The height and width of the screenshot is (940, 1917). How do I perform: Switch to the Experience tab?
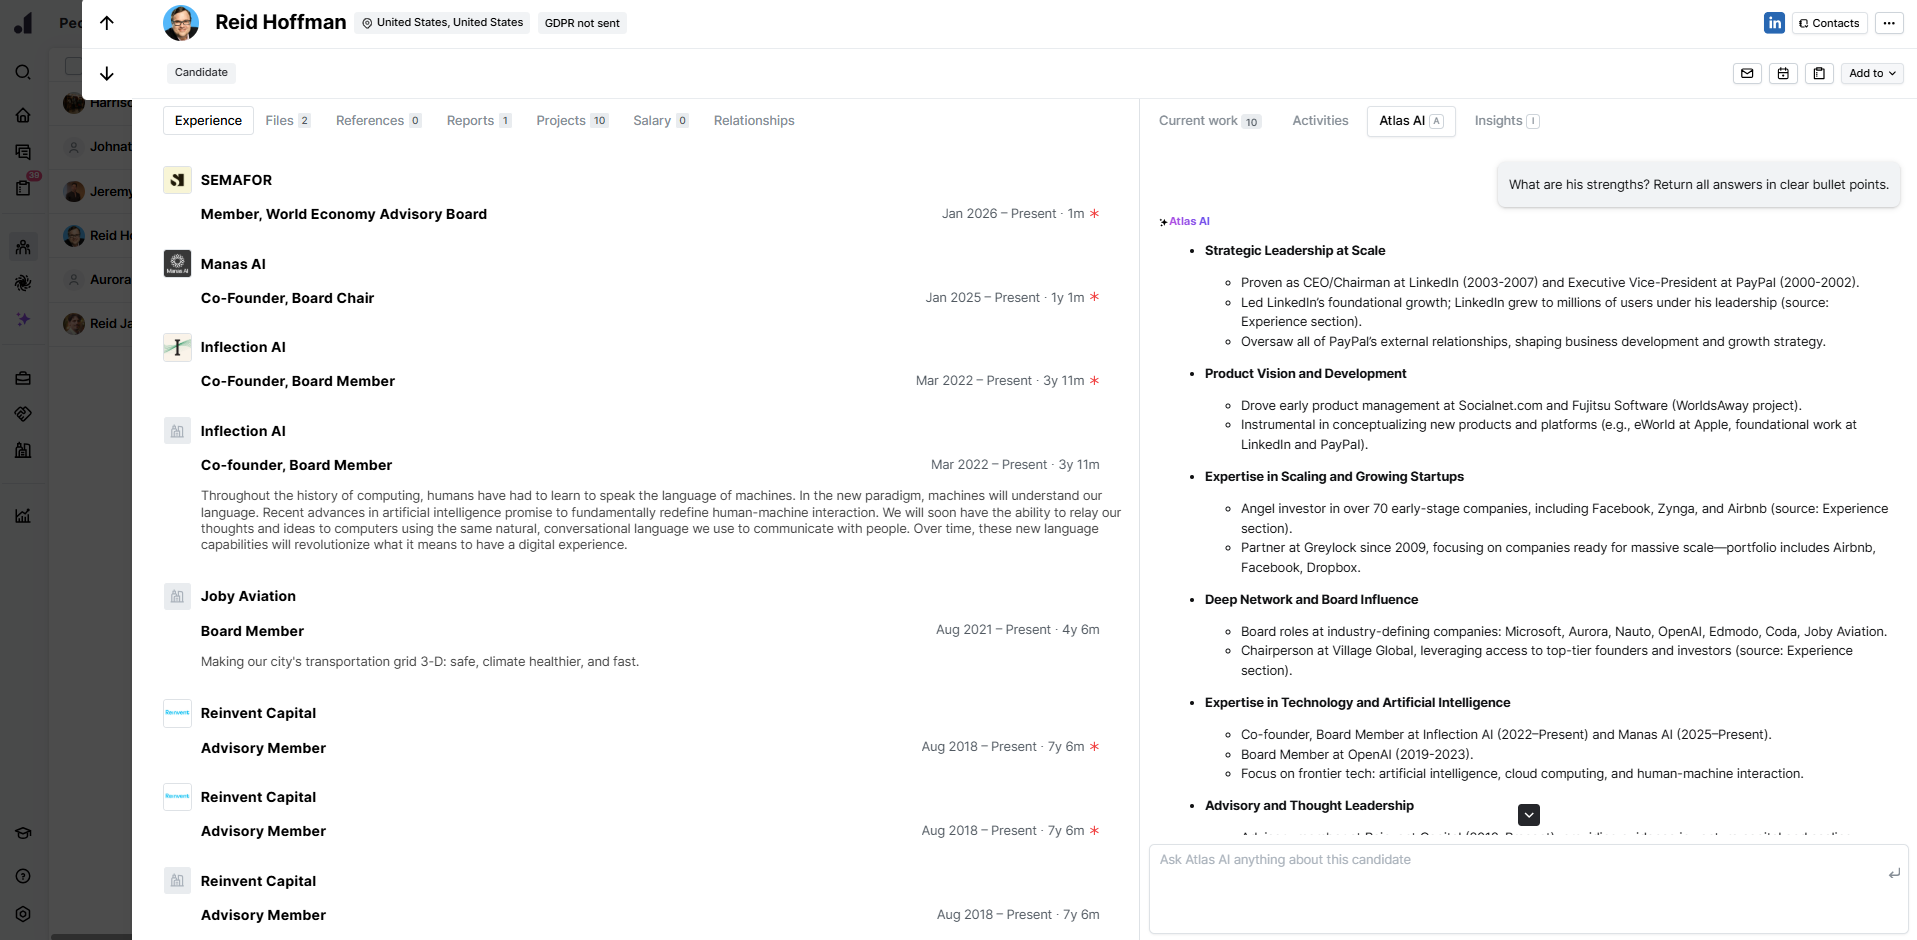(x=208, y=120)
